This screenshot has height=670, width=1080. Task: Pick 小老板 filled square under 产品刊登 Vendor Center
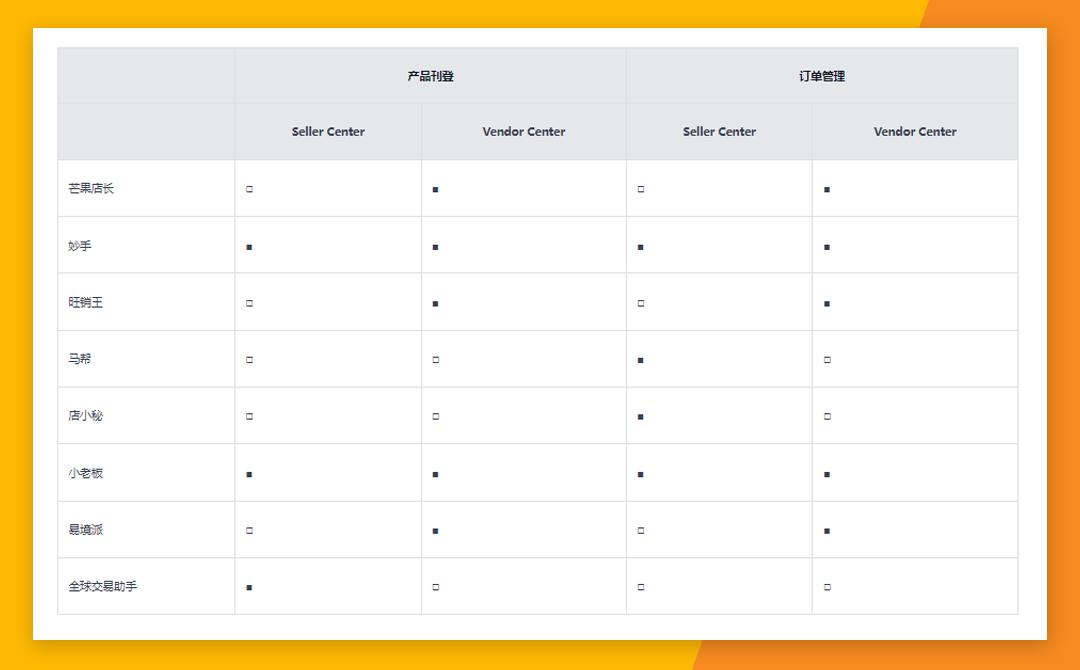[435, 474]
